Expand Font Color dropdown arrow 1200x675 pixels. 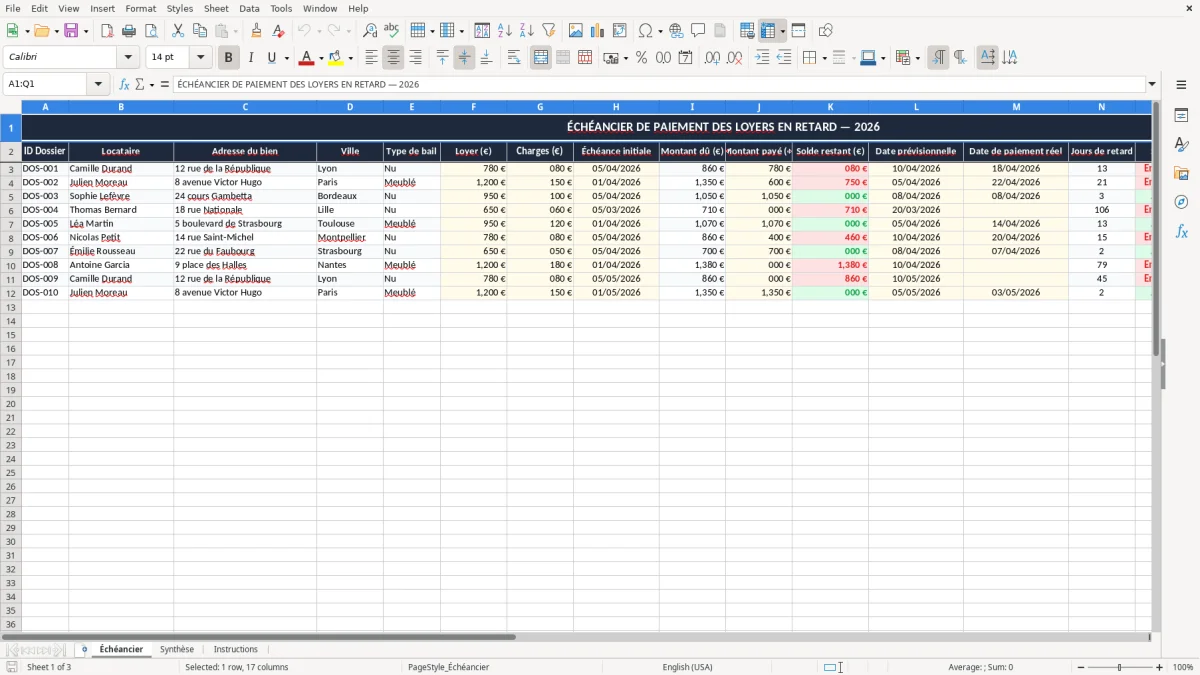(320, 58)
